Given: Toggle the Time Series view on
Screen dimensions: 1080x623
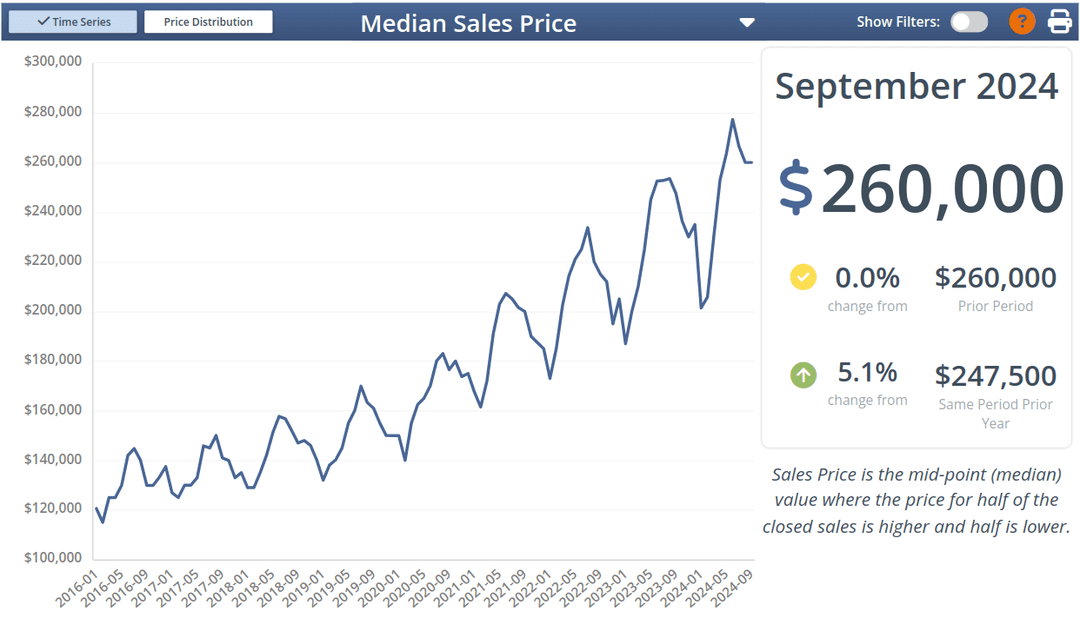Looking at the screenshot, I should [x=72, y=21].
